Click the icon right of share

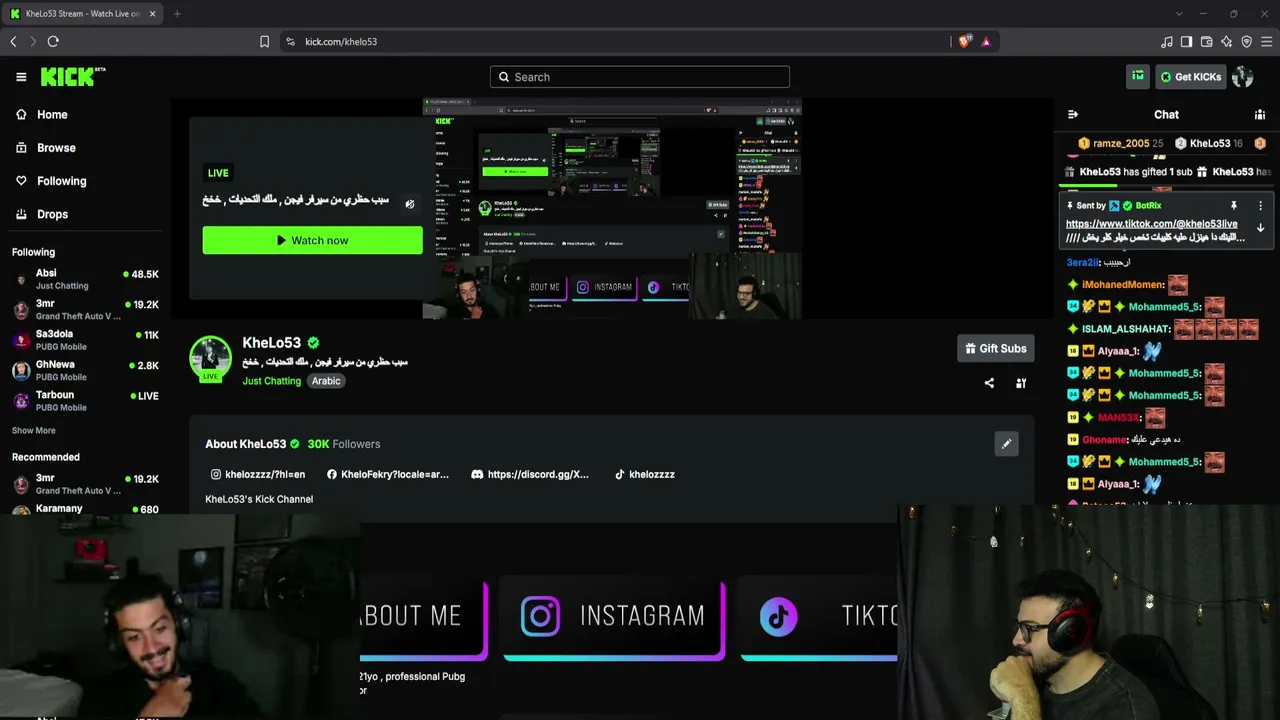click(x=1021, y=383)
